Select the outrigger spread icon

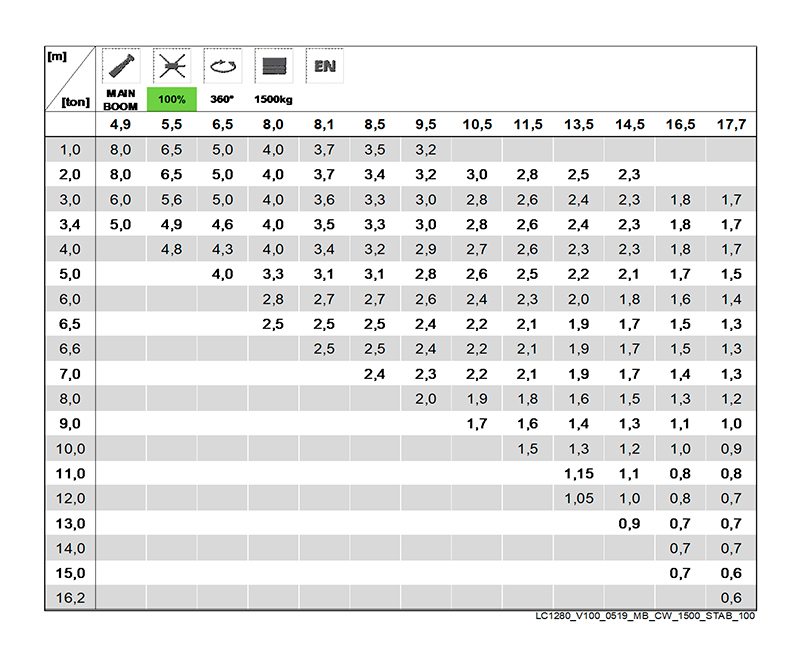click(x=172, y=67)
